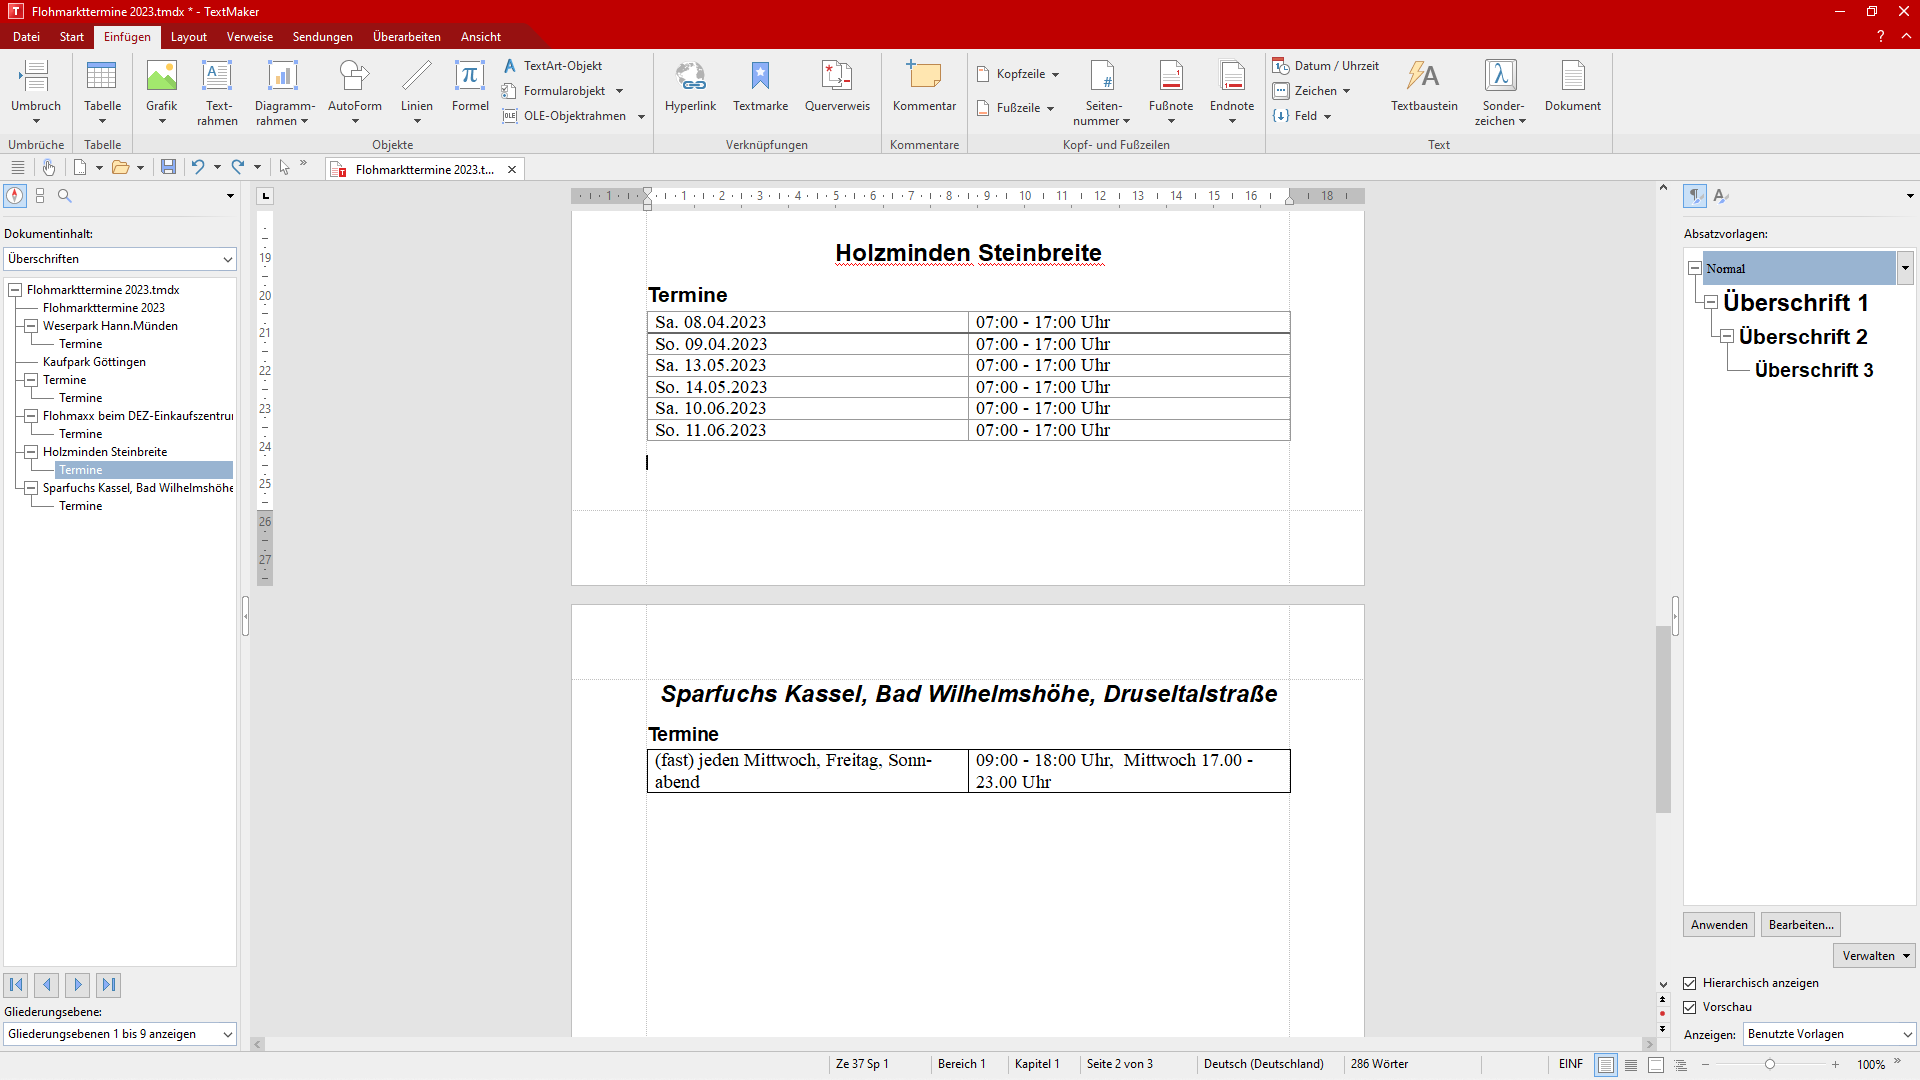The image size is (1920, 1080).
Task: Switch to the Sendungen ribbon tab
Action: 322,37
